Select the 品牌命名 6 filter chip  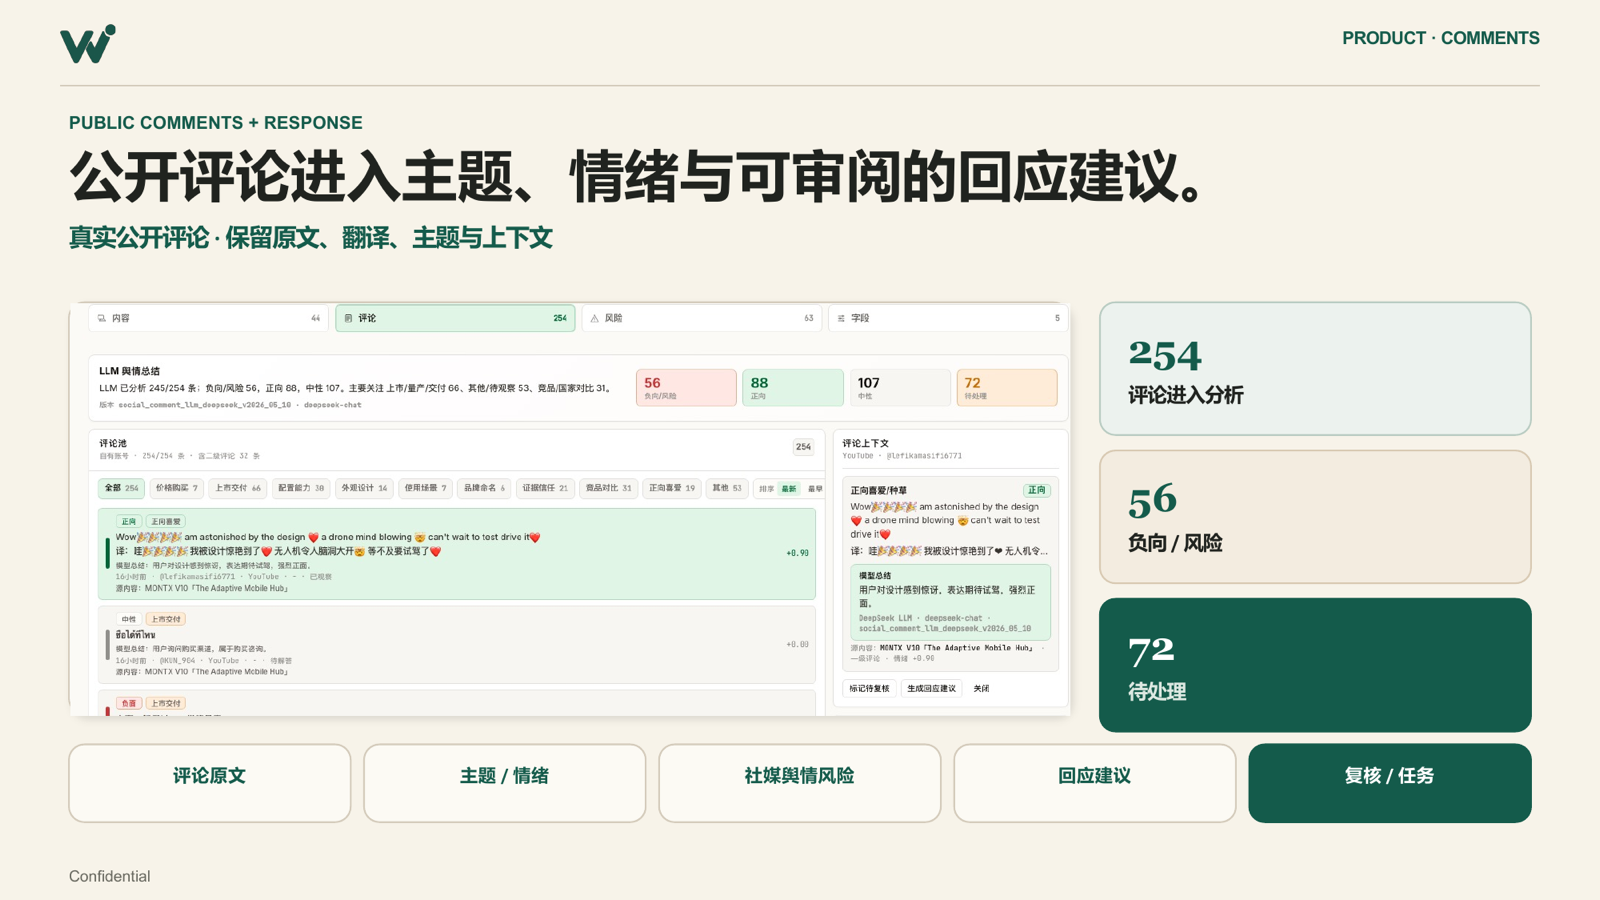484,488
